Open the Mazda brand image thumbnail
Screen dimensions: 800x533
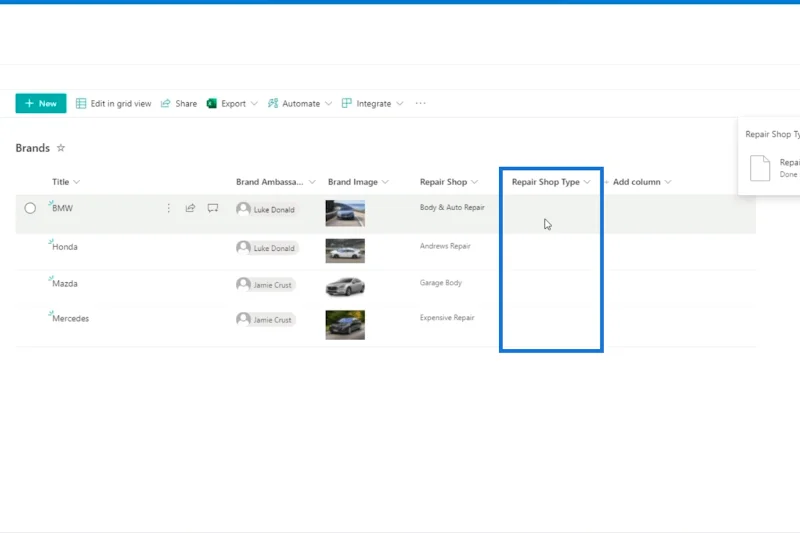tap(345, 286)
